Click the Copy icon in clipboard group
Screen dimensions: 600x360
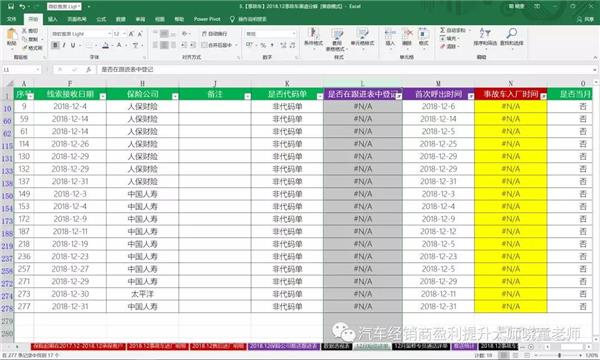24,39
